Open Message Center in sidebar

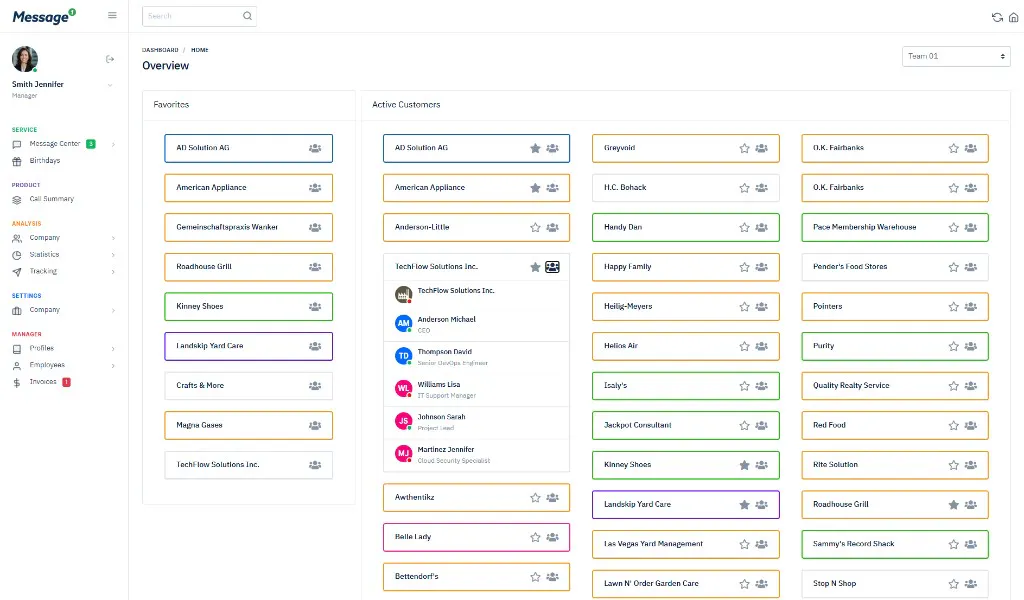click(55, 144)
